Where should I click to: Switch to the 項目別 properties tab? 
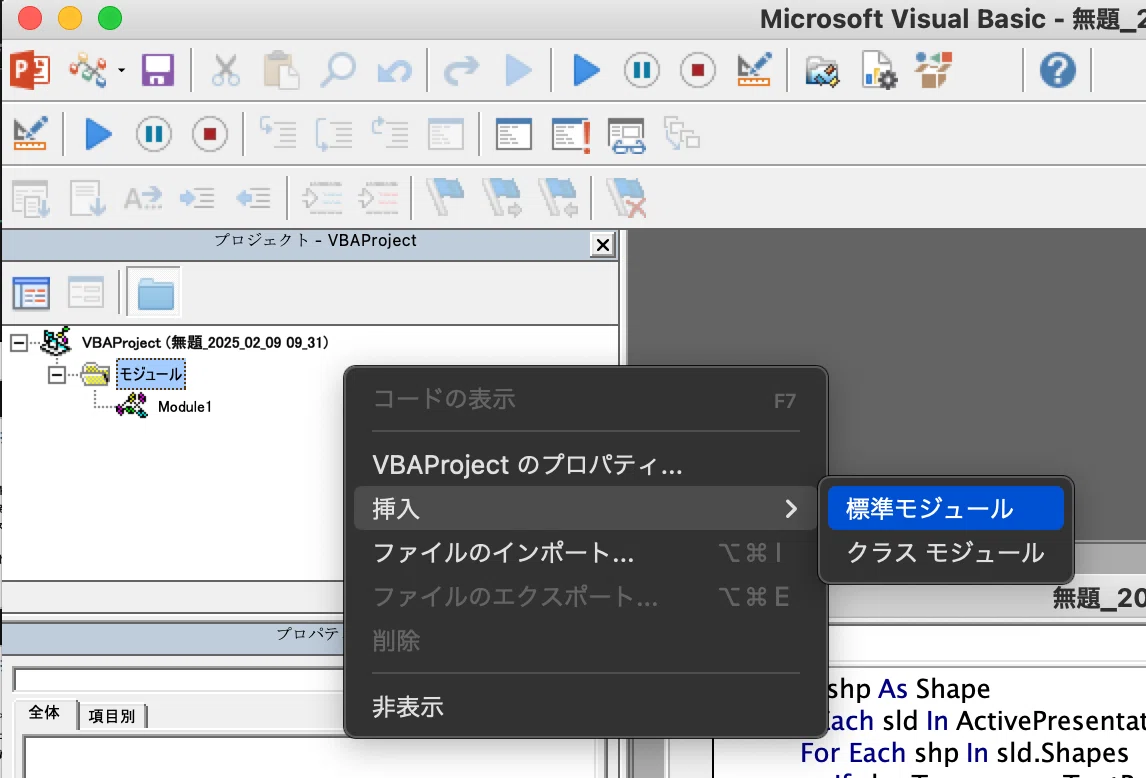pos(111,716)
